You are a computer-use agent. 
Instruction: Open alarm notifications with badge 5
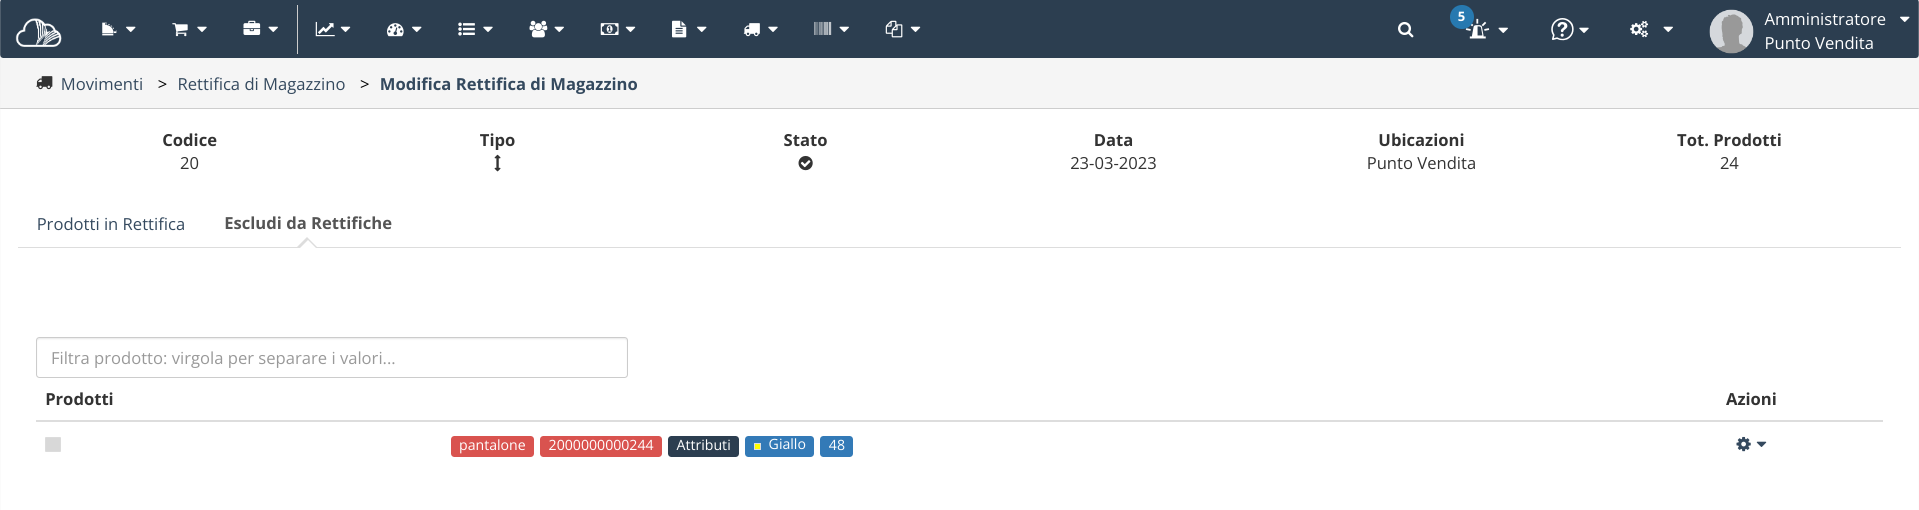pos(1480,26)
